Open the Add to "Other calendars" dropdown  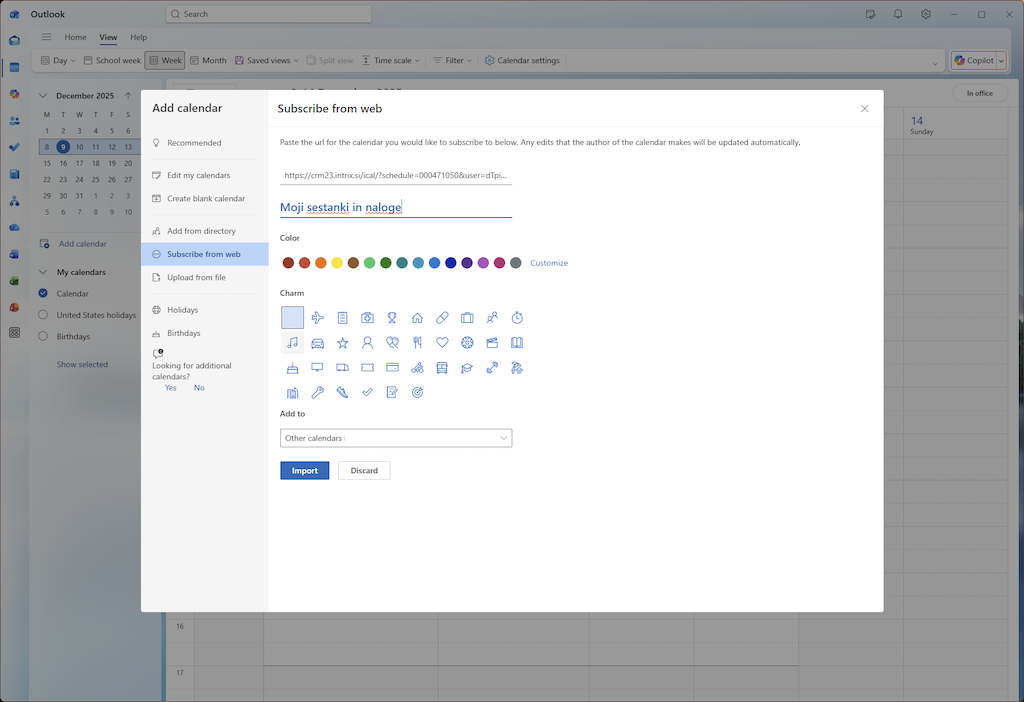(x=396, y=438)
